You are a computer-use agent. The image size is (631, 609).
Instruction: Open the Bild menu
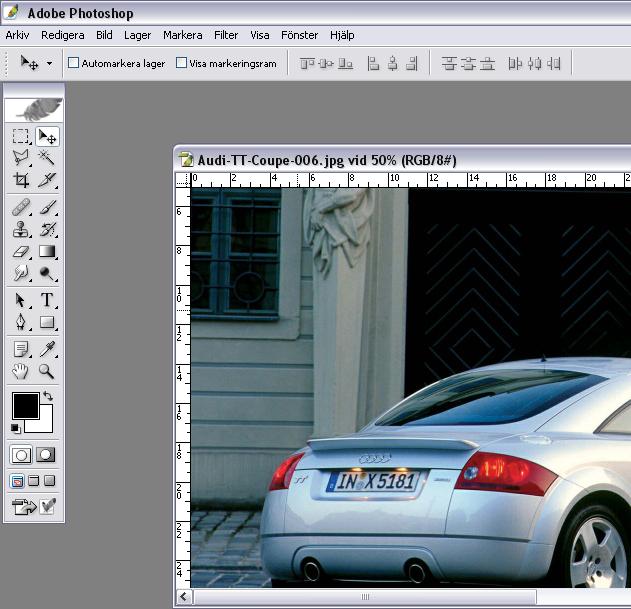click(x=104, y=35)
